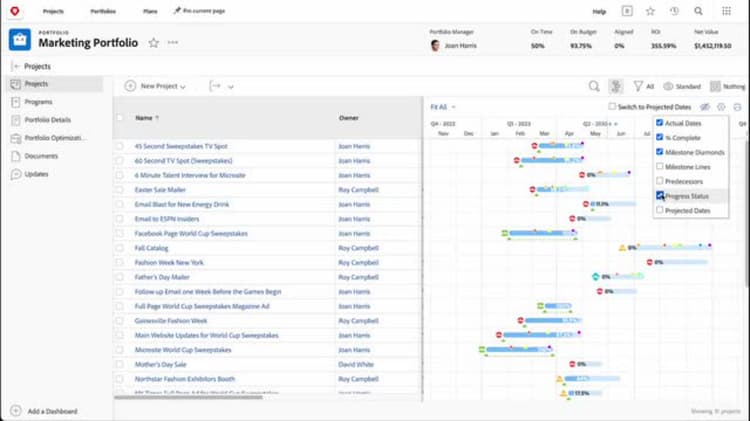Open 45 Second Sweepstakes TV Spot project
Viewport: 750px width, 421px height.
click(x=181, y=146)
